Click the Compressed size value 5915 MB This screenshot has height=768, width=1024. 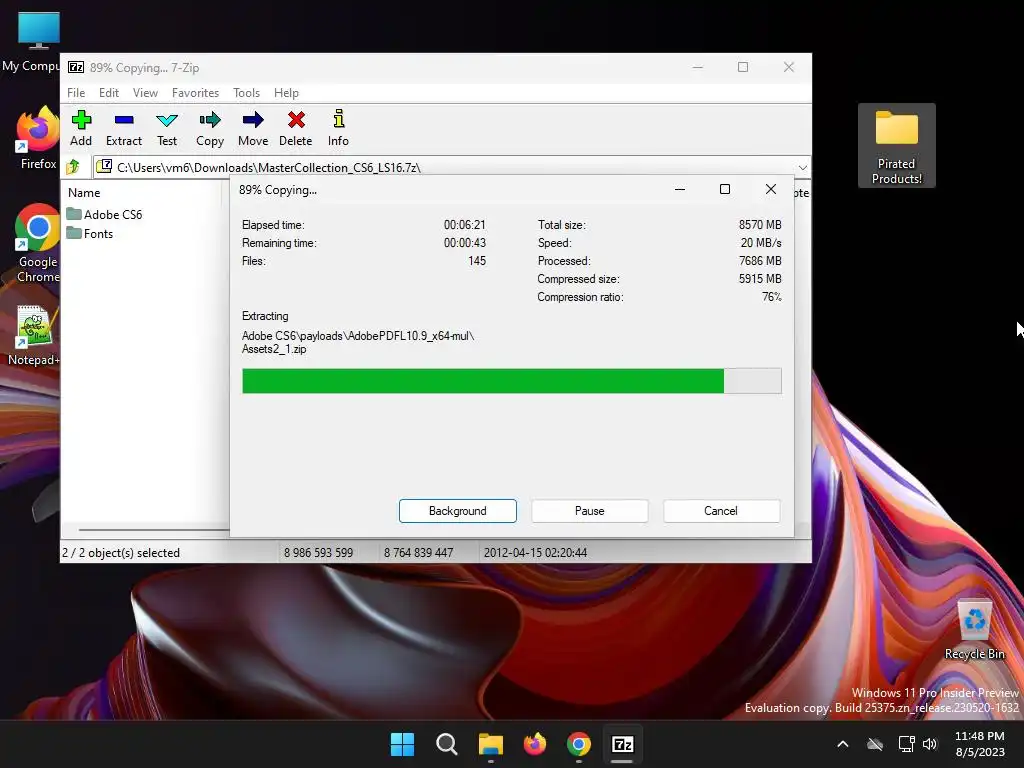tap(760, 279)
